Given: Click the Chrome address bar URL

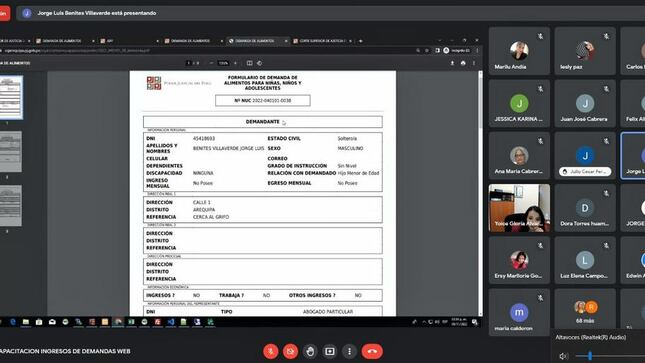Looking at the screenshot, I should coord(77,51).
